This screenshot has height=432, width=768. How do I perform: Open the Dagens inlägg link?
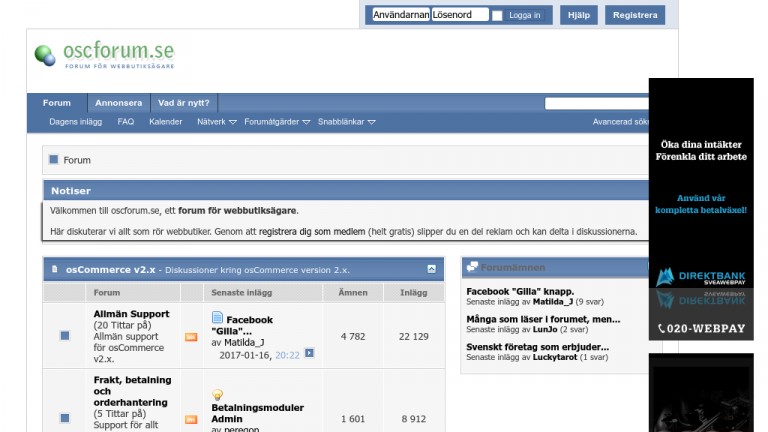tap(76, 122)
